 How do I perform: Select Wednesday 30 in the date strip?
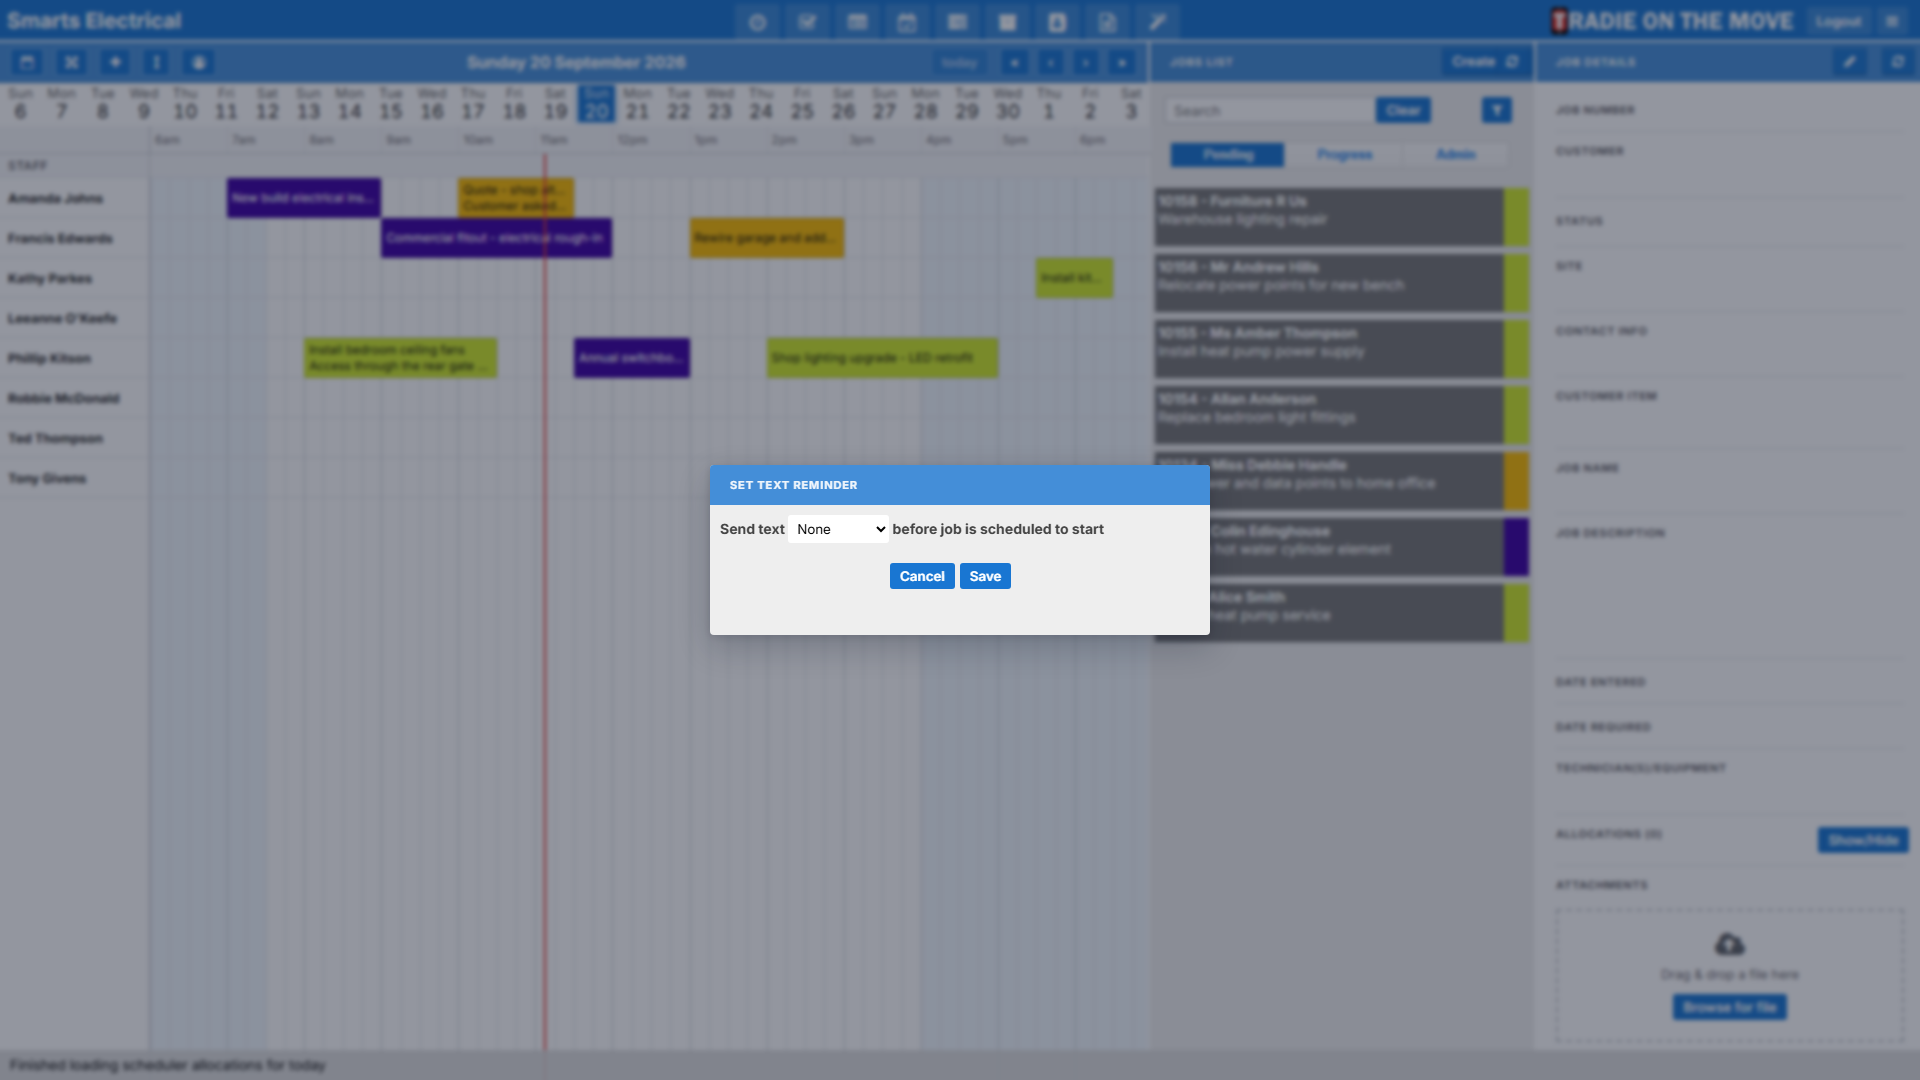(1008, 104)
